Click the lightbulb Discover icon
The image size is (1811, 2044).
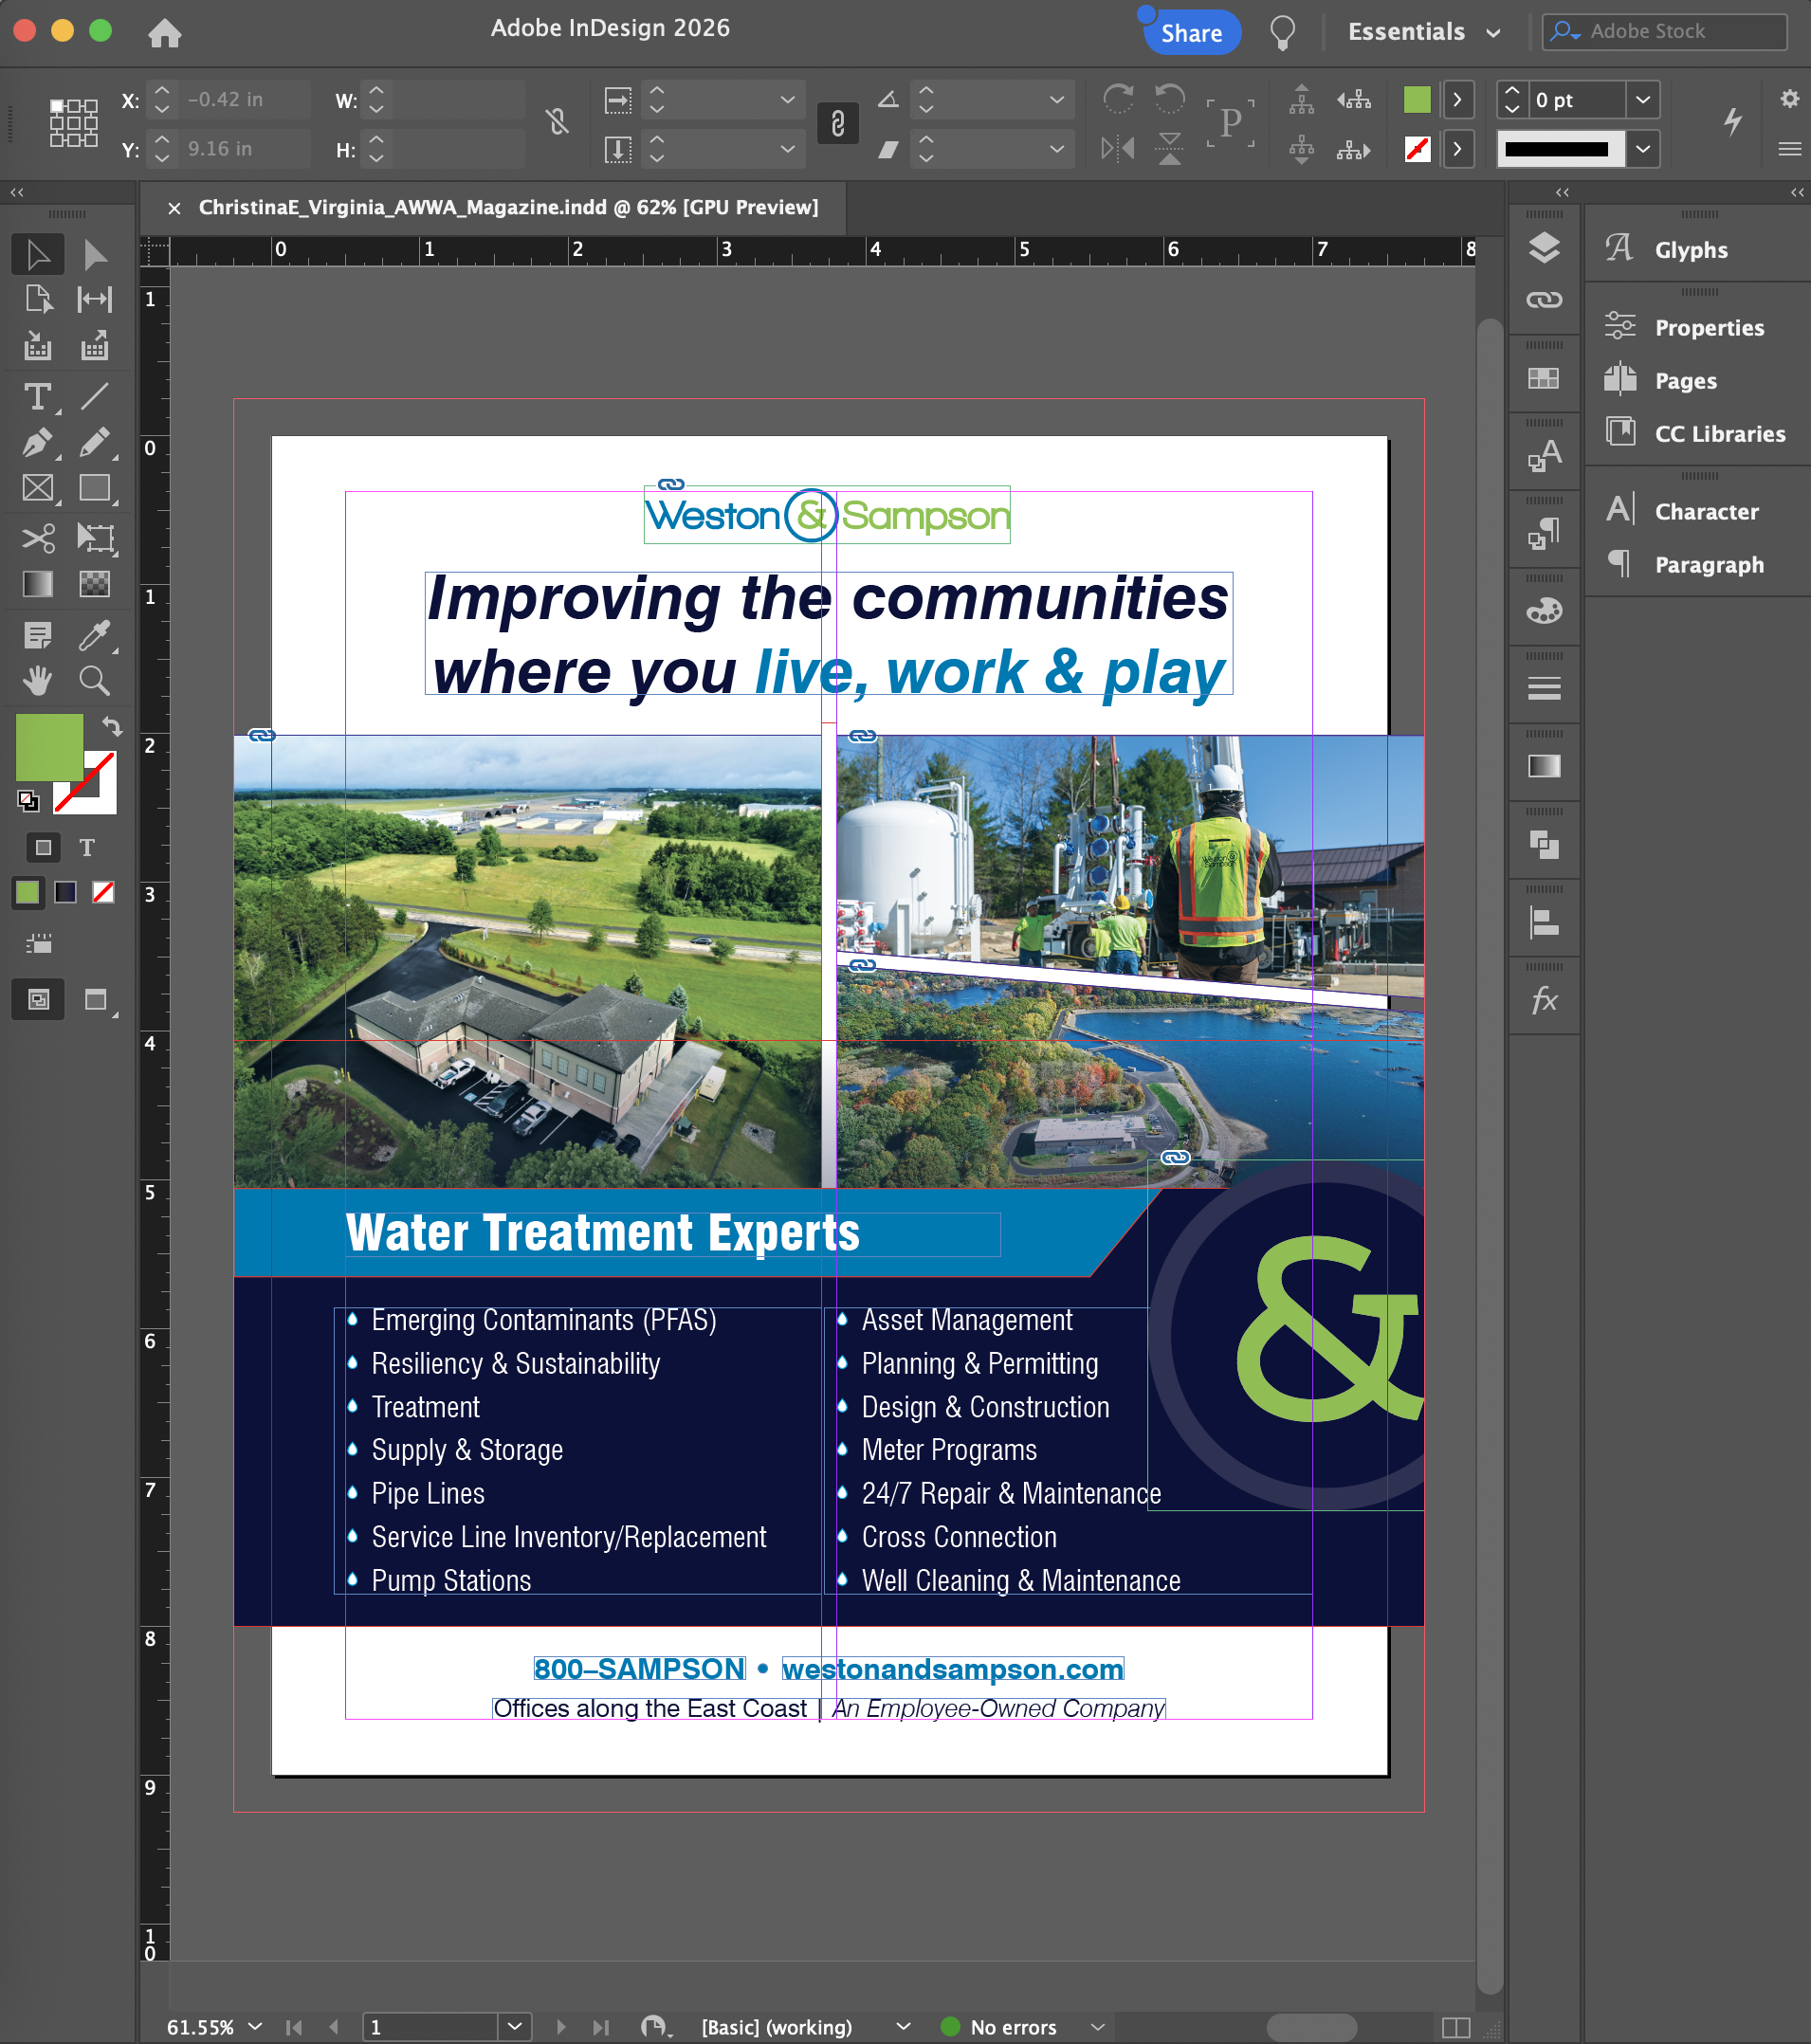click(x=1283, y=33)
